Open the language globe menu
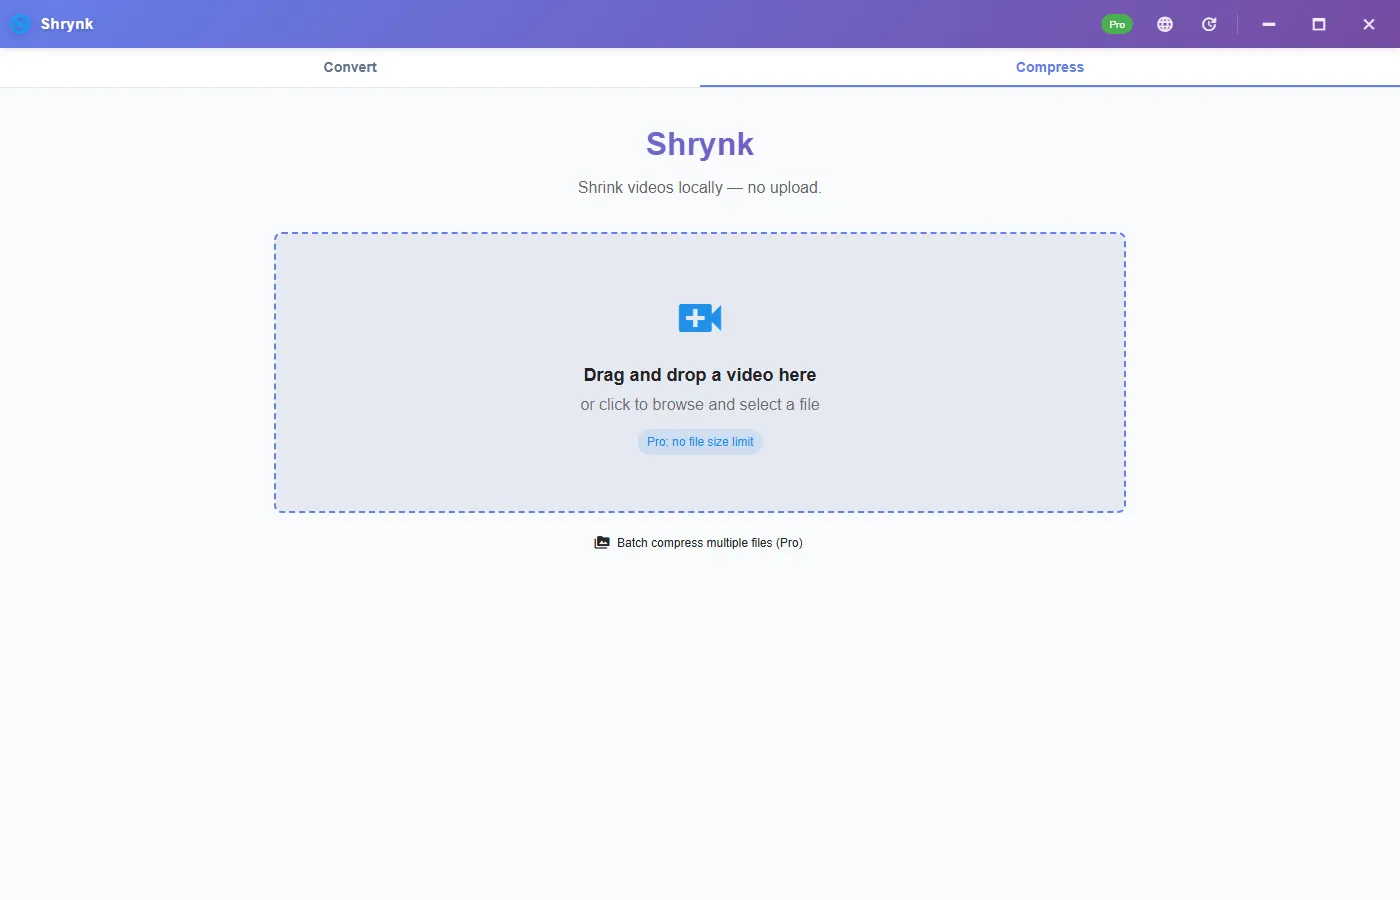Image resolution: width=1400 pixels, height=900 pixels. [1165, 24]
